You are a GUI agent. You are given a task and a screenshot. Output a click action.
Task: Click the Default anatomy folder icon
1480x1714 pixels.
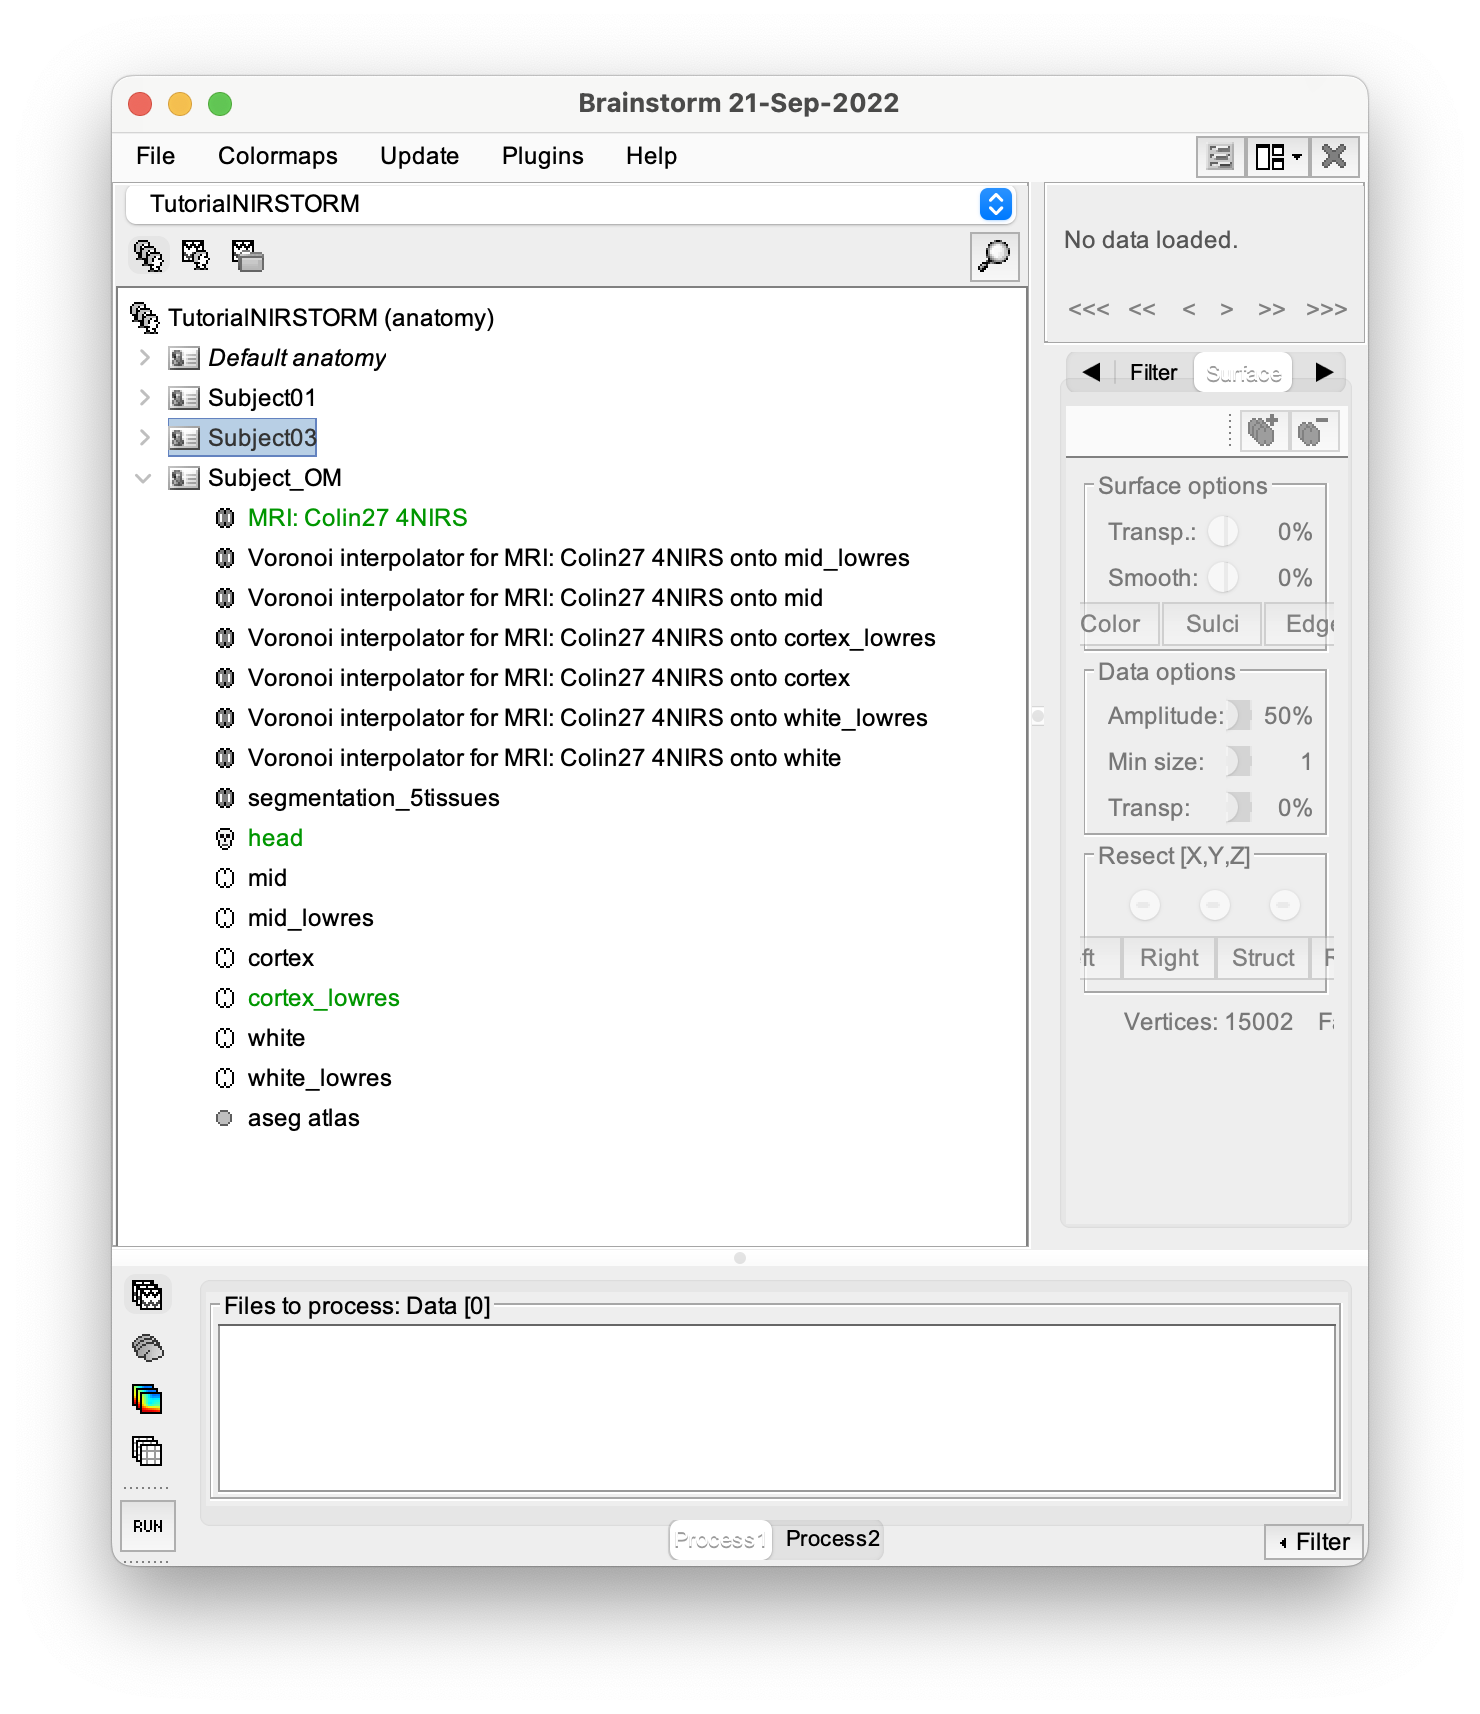pos(184,358)
